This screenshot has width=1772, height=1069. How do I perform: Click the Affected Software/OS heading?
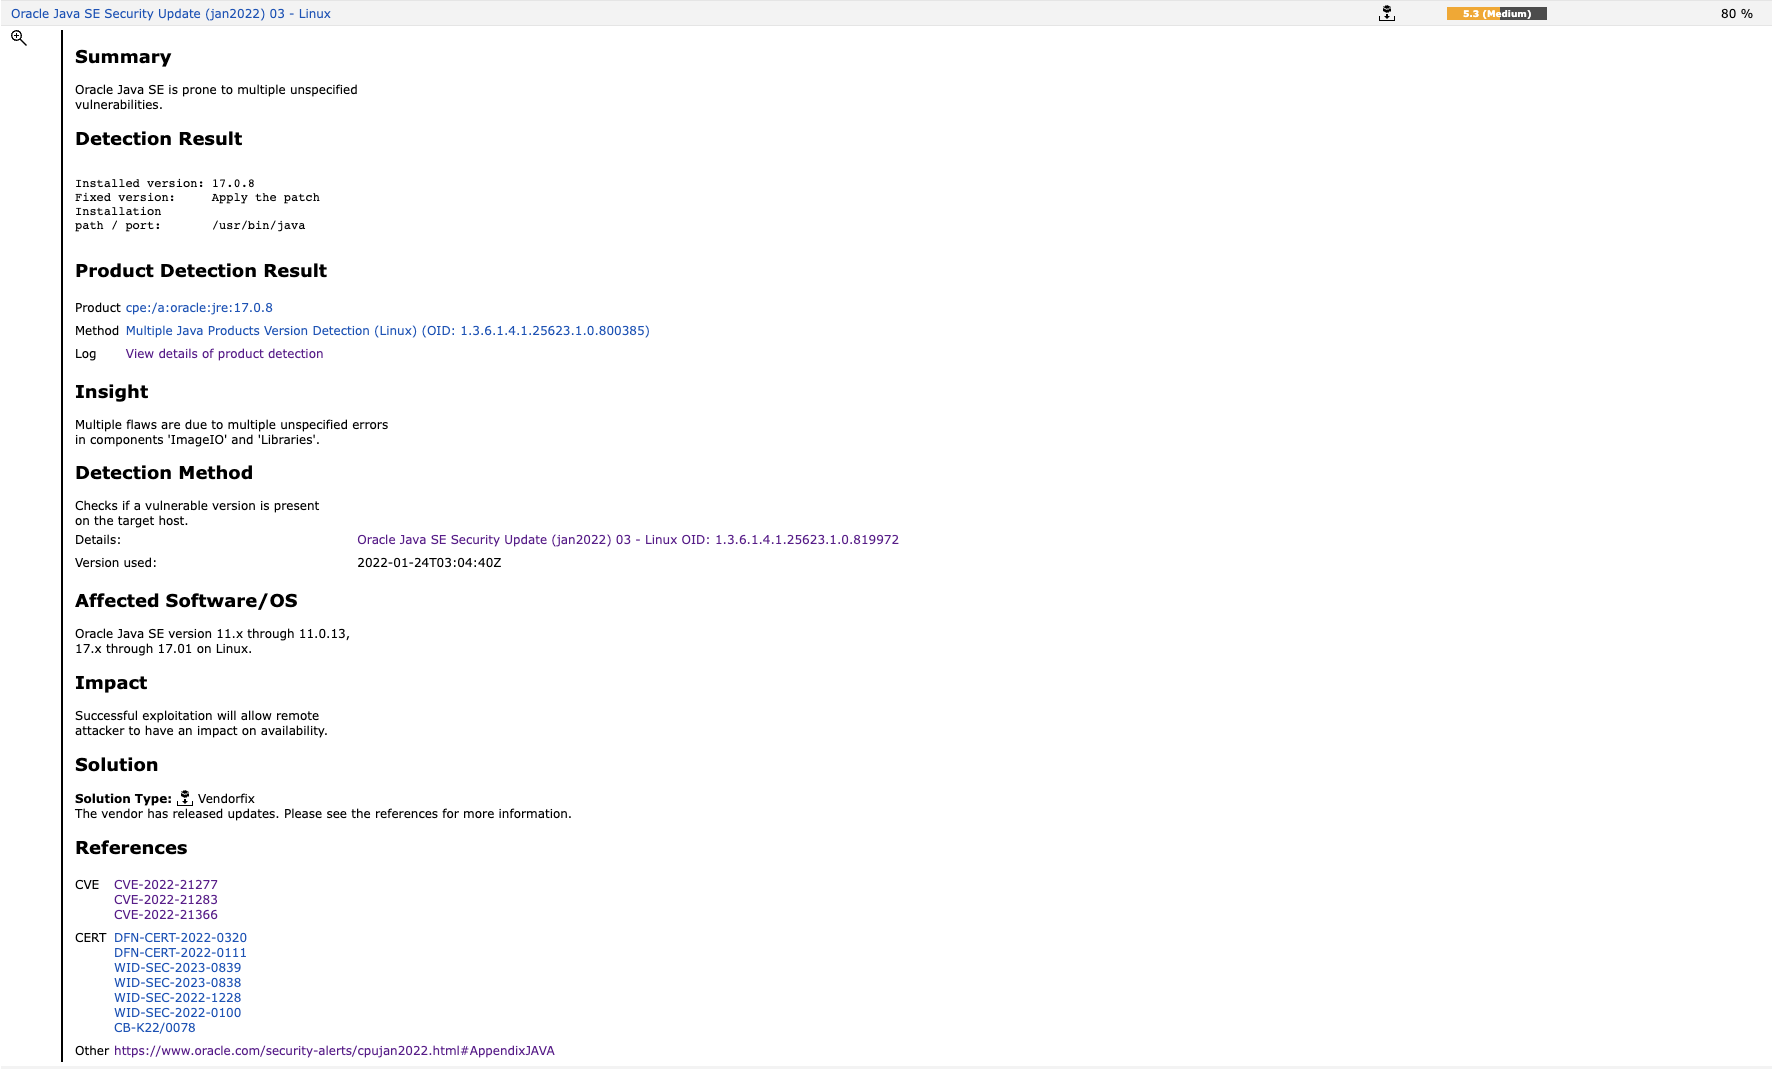186,601
